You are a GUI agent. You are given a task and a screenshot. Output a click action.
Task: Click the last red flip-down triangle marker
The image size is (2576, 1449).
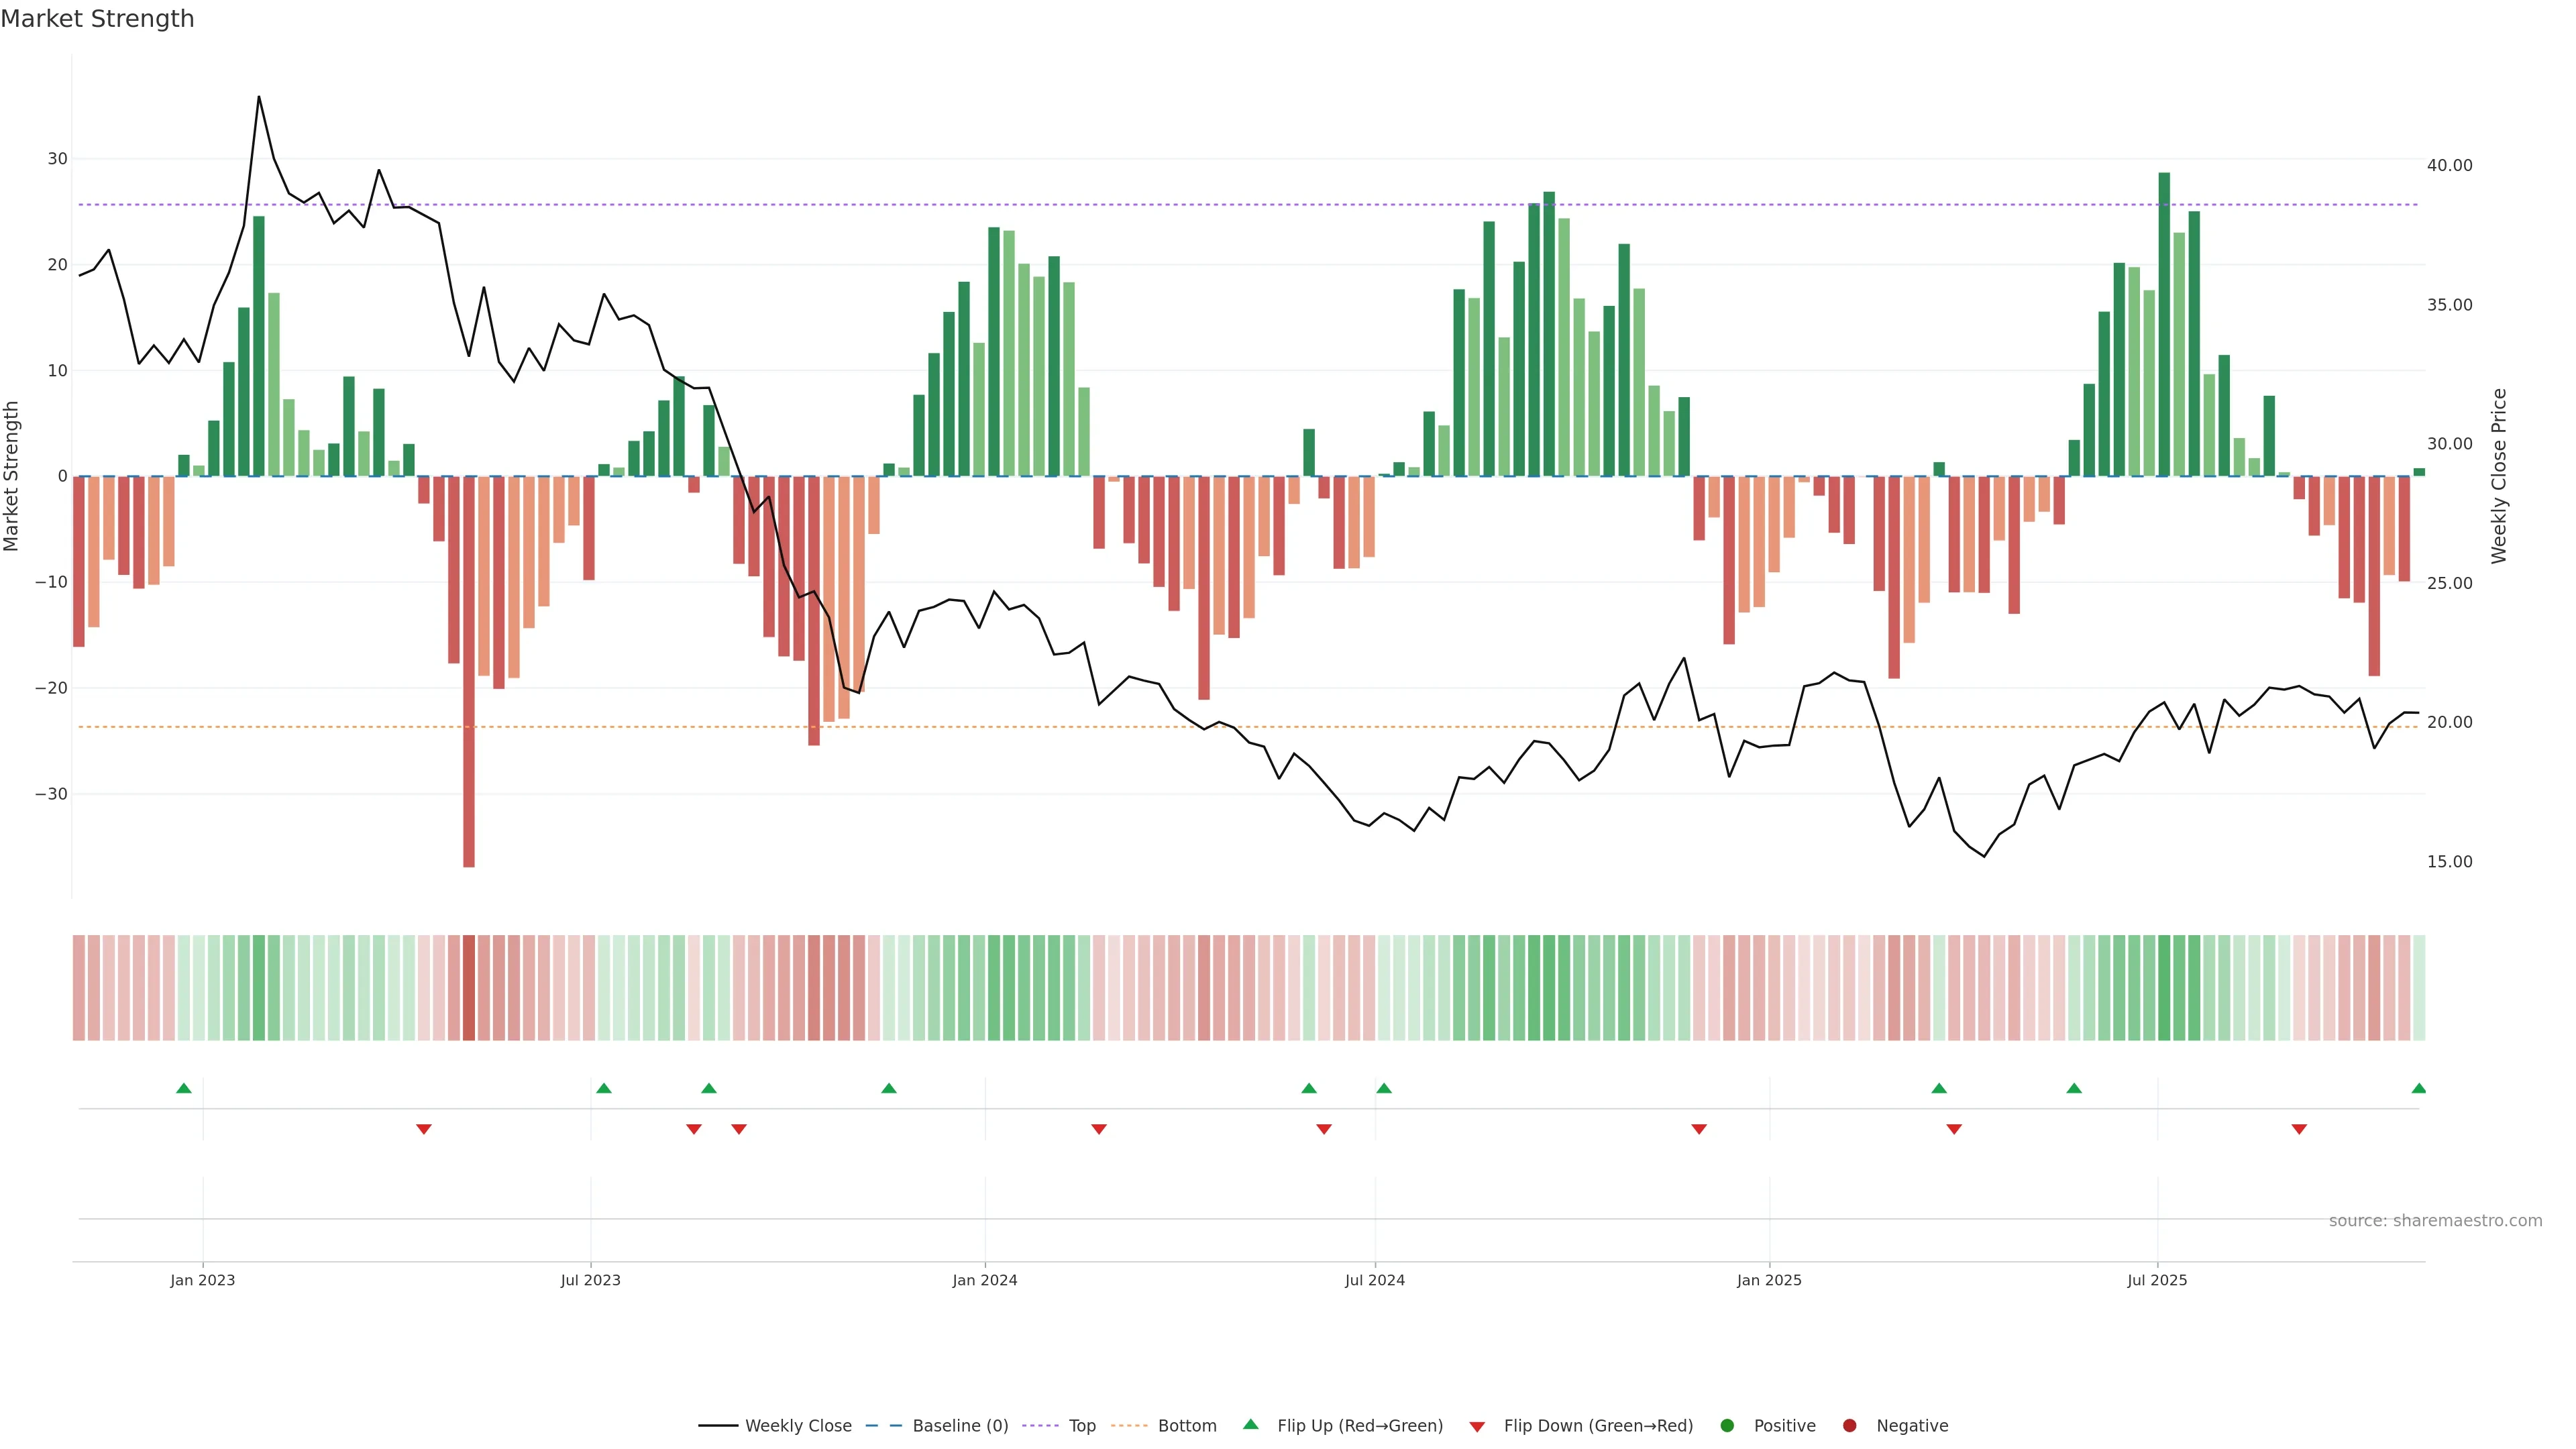pos(2299,1129)
